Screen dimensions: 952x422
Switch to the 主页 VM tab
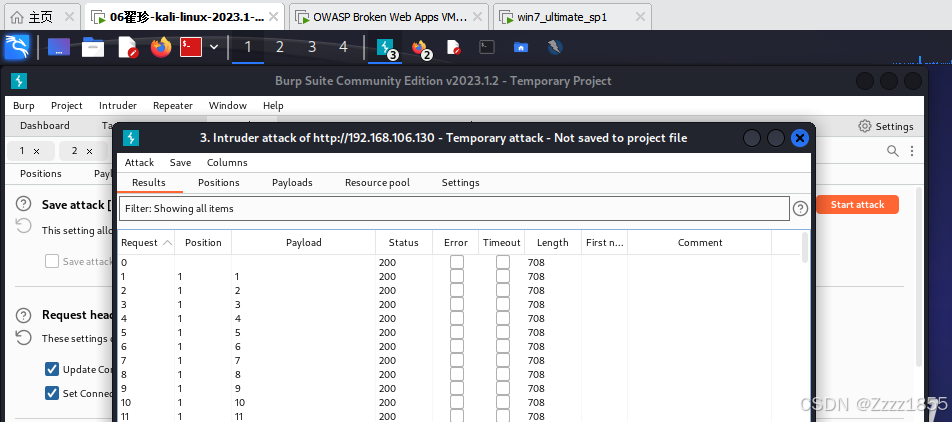coord(41,17)
